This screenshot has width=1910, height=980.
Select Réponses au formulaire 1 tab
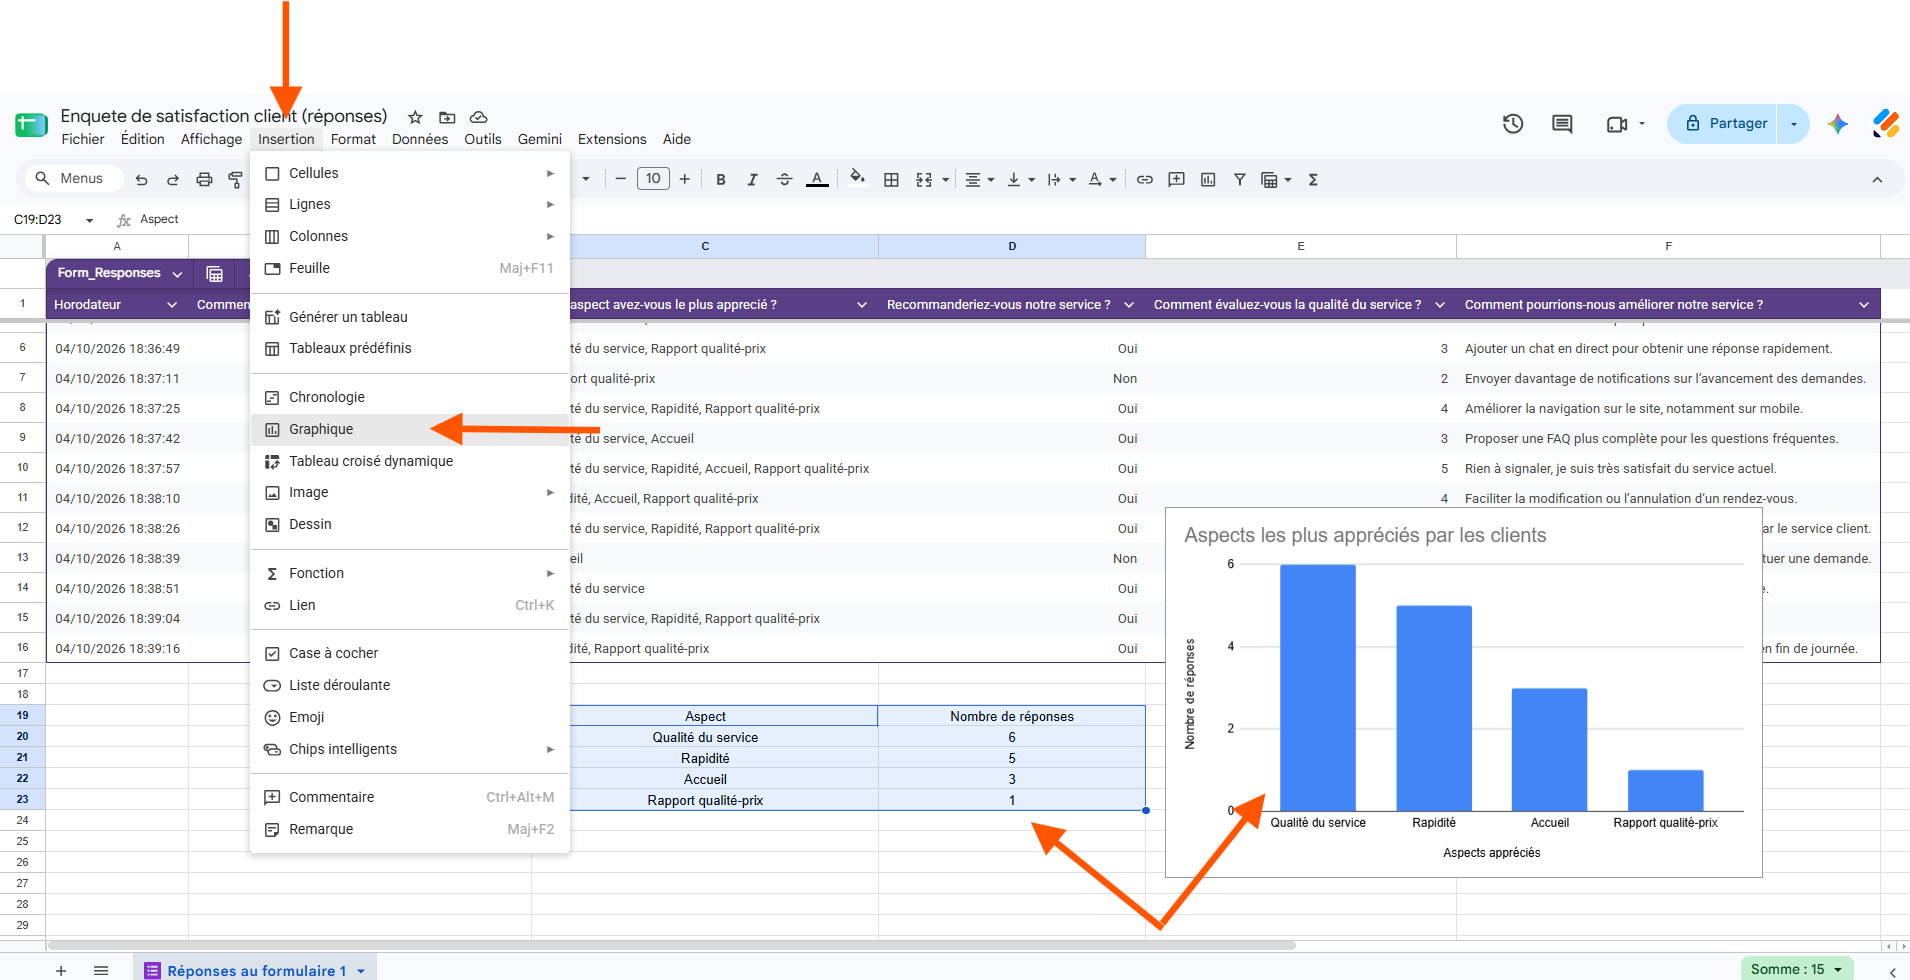coord(256,970)
